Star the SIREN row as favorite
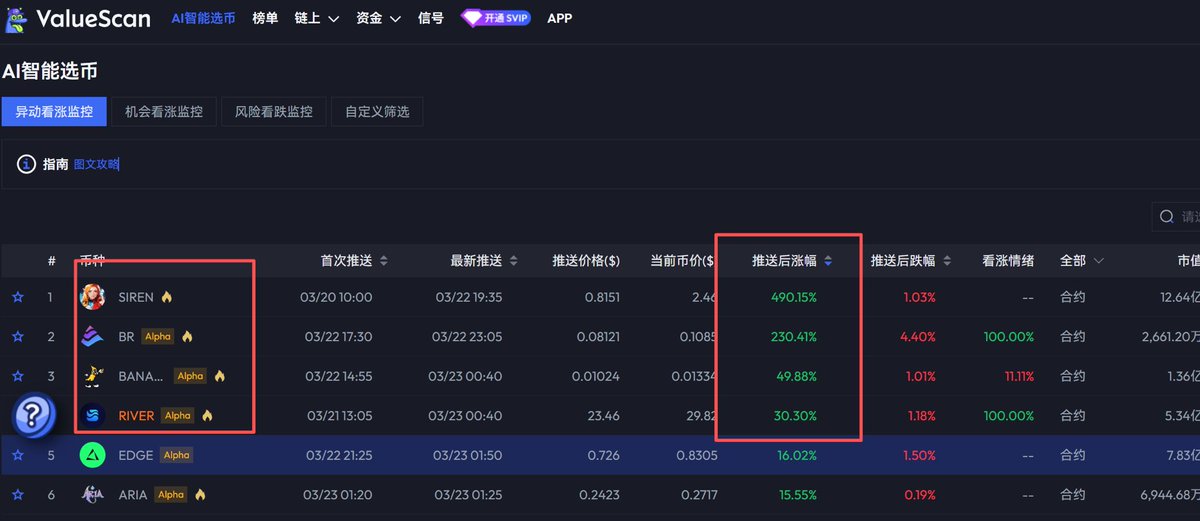This screenshot has height=521, width=1200. point(17,297)
